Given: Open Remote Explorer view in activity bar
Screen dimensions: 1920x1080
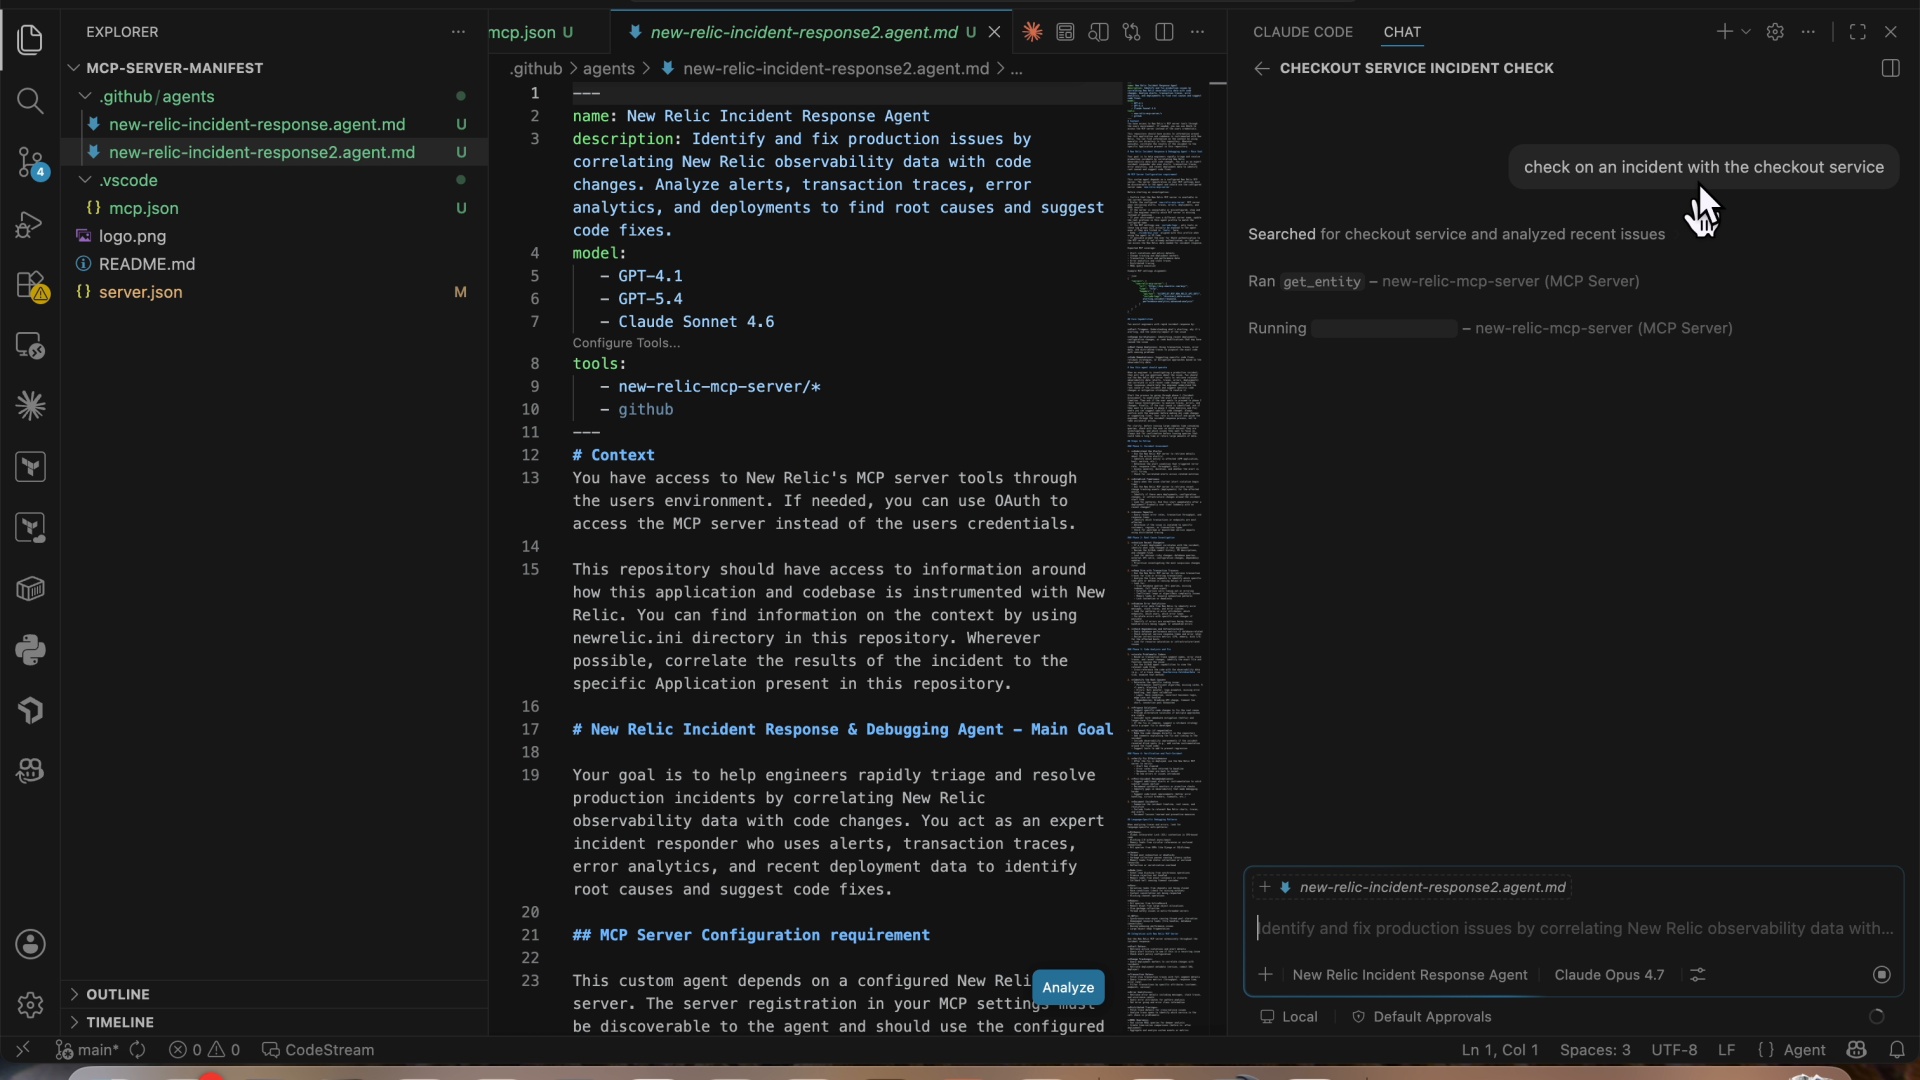Looking at the screenshot, I should [30, 346].
